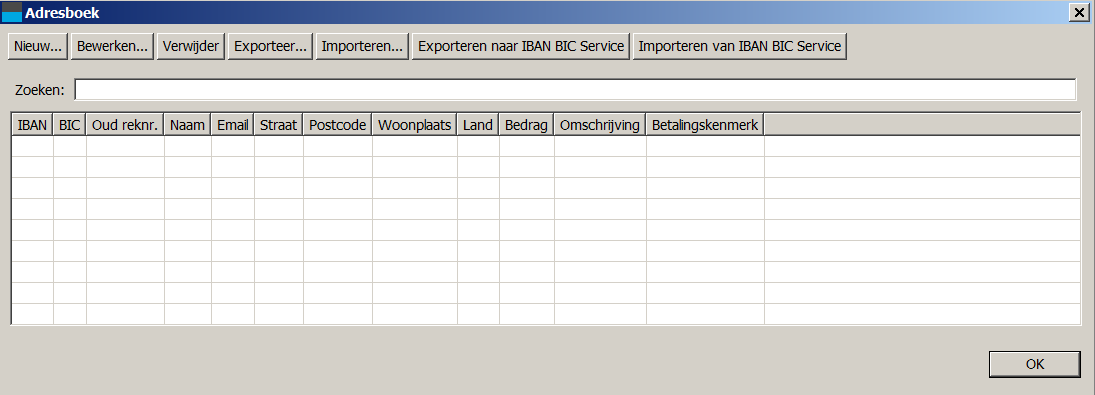Select the Verwijder button
The image size is (1095, 395).
[x=191, y=46]
